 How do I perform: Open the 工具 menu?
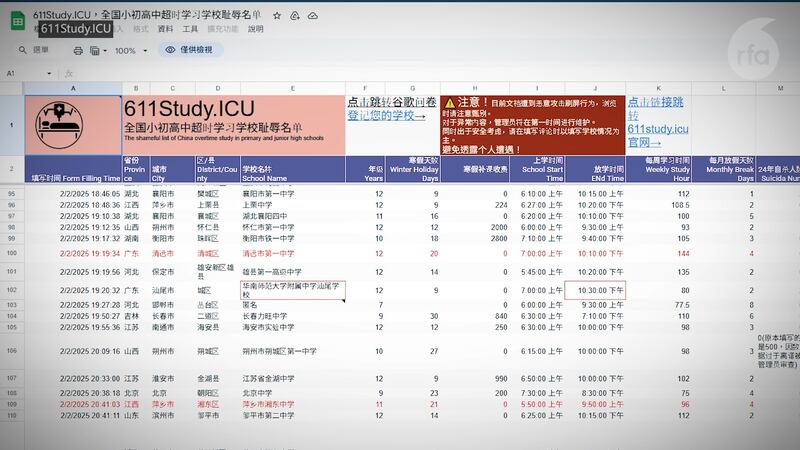[190, 29]
